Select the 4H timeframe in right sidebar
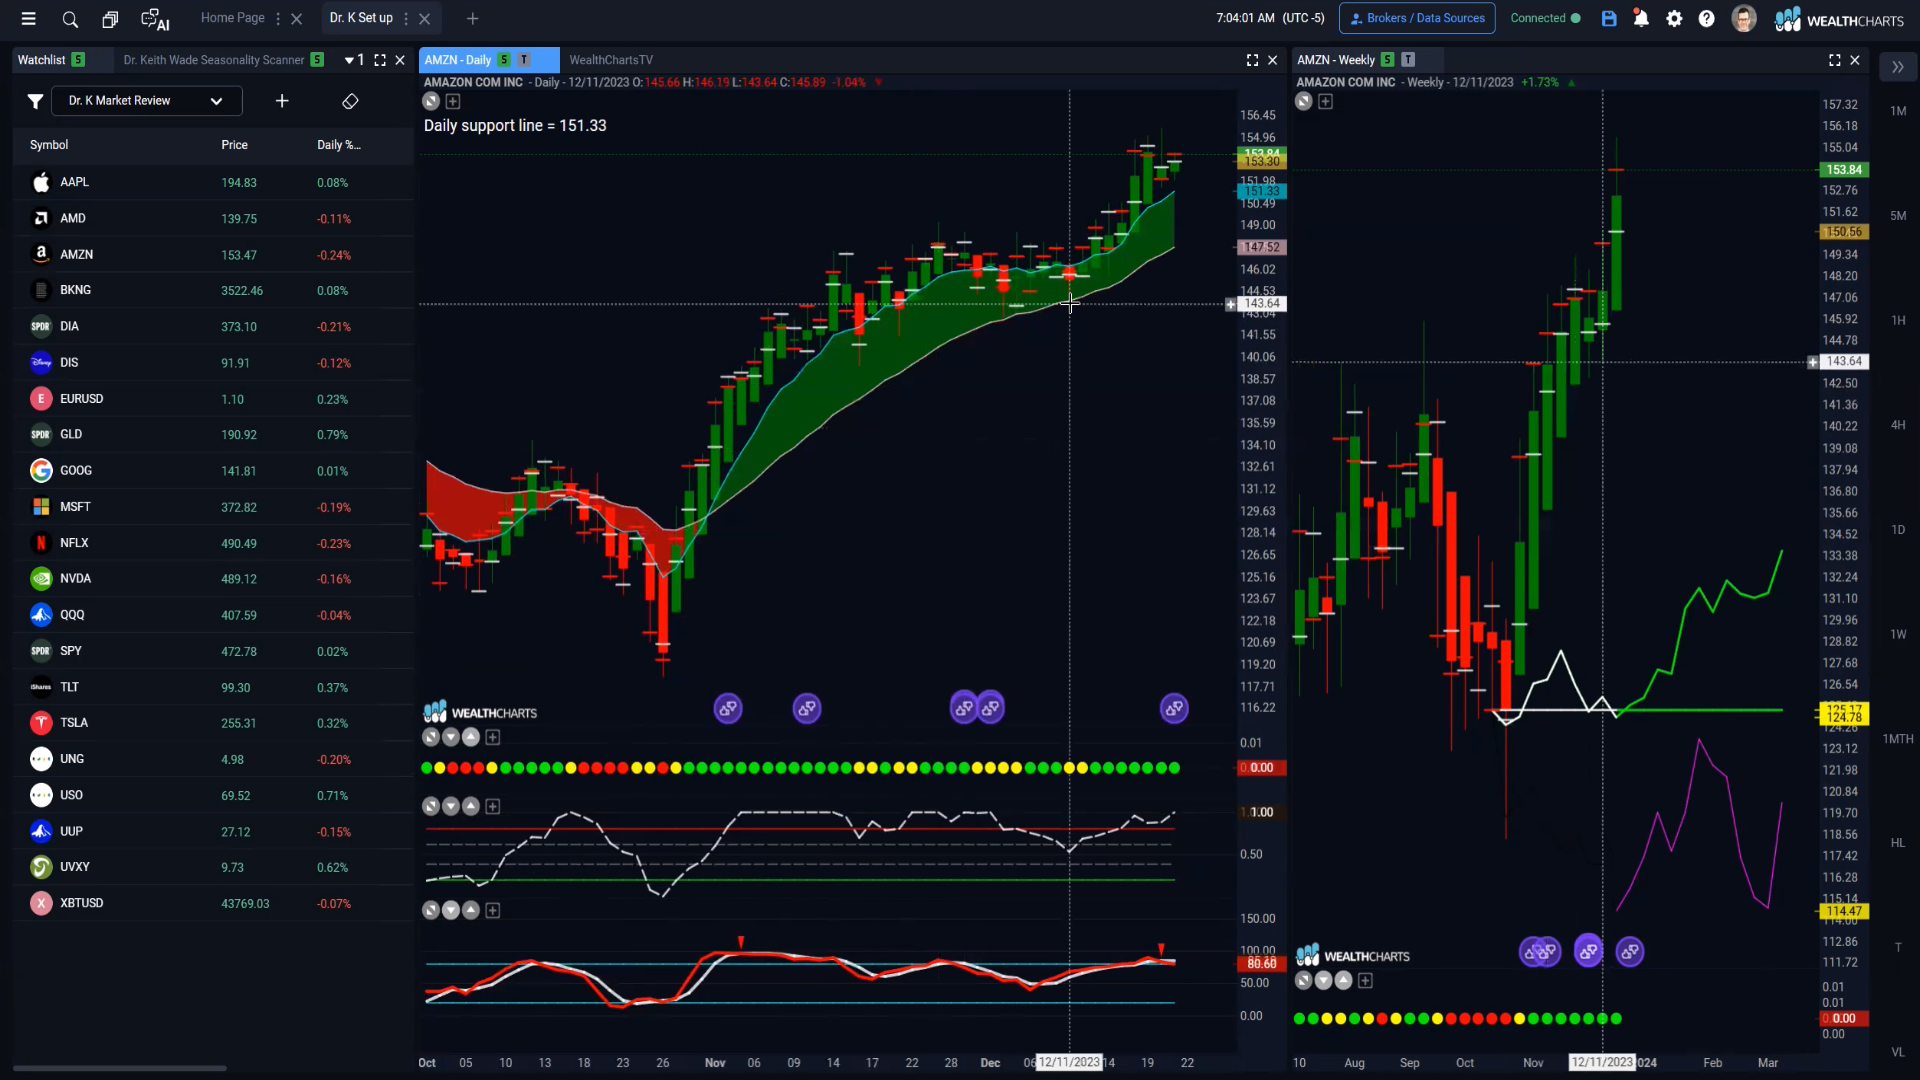 coord(1898,425)
